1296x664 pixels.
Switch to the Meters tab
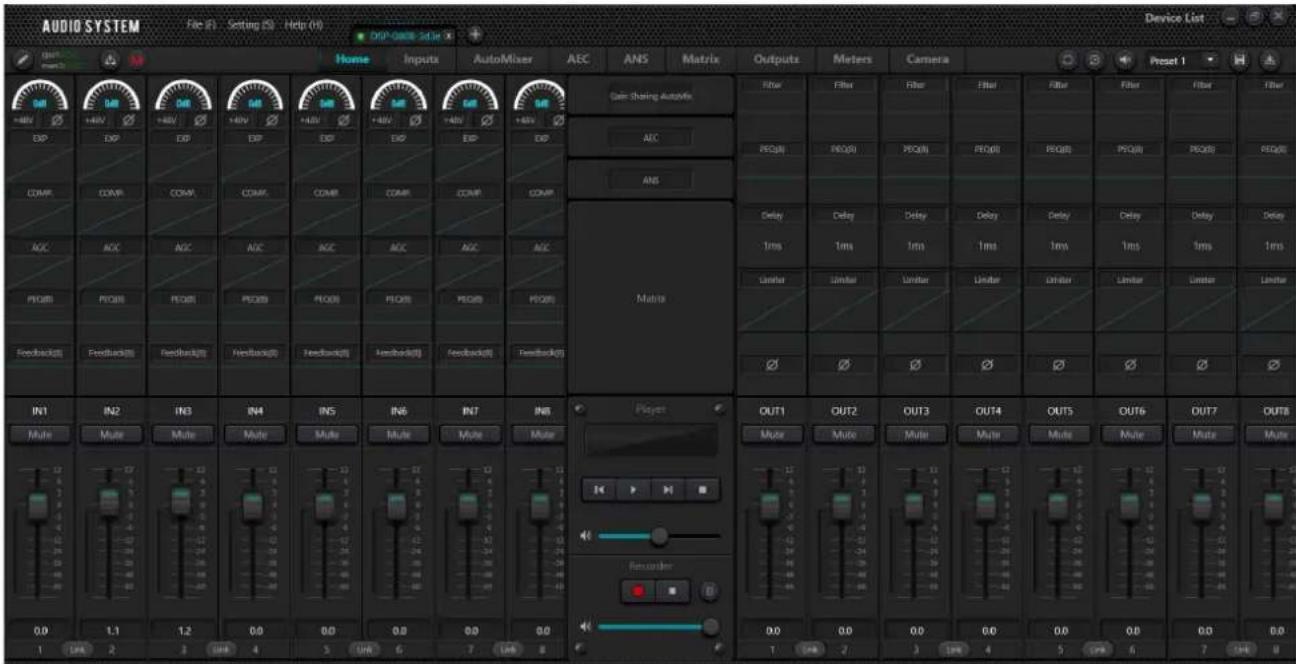(x=852, y=60)
